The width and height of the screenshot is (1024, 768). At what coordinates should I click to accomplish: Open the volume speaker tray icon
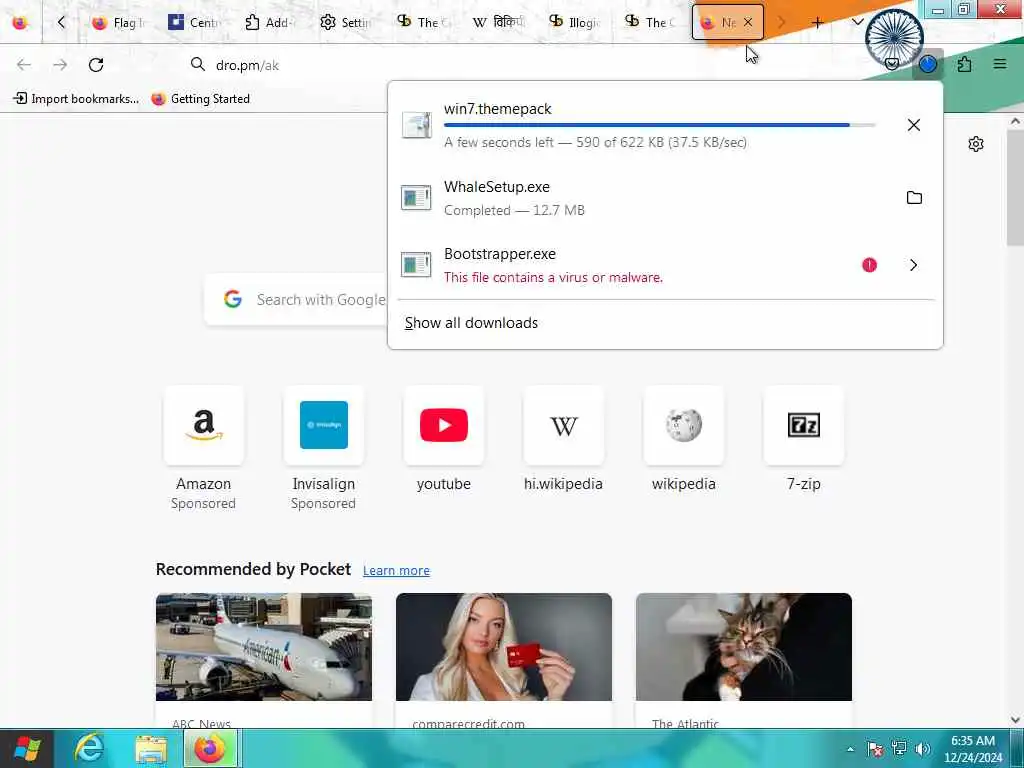pyautogui.click(x=923, y=749)
